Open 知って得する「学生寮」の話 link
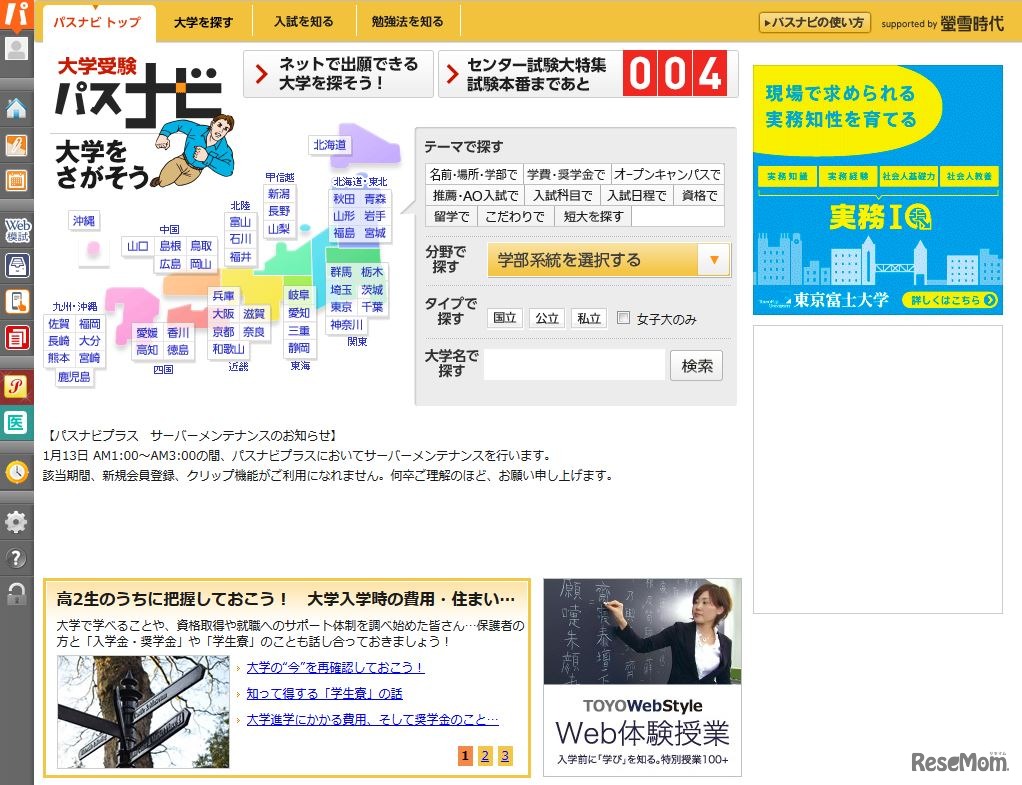1022x785 pixels. click(324, 693)
